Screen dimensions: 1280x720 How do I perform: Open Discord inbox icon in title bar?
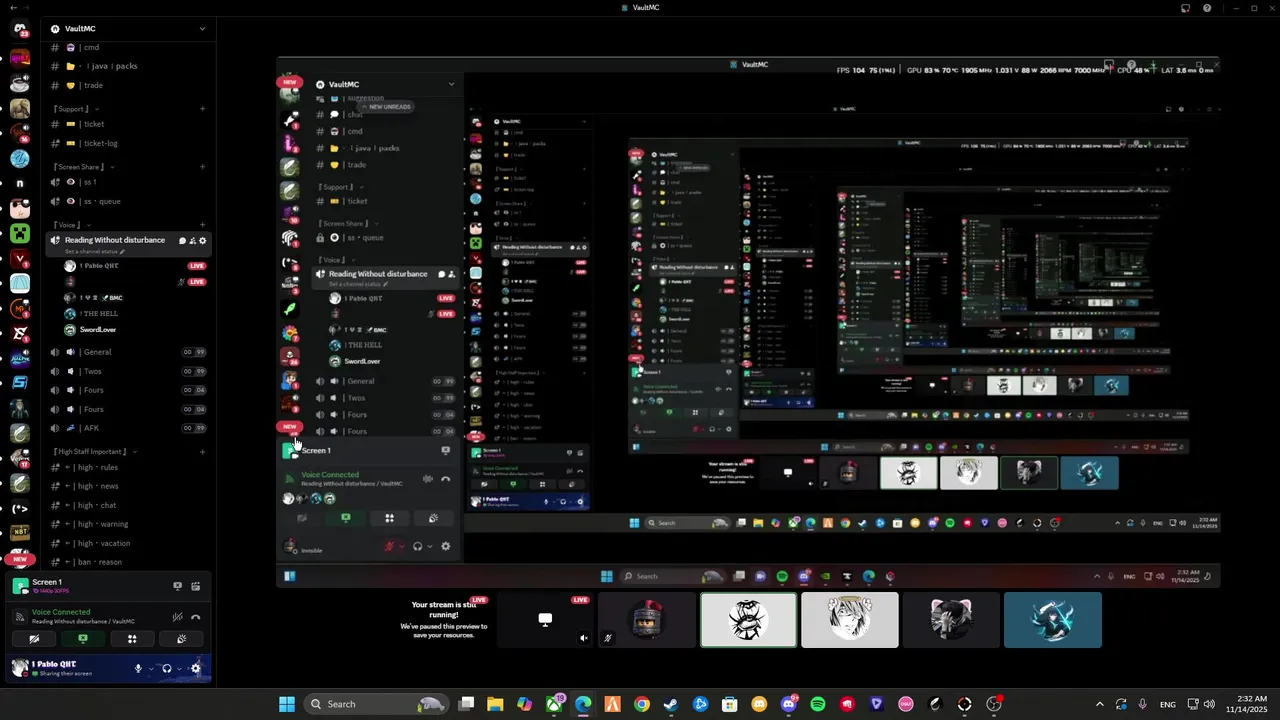(1185, 8)
